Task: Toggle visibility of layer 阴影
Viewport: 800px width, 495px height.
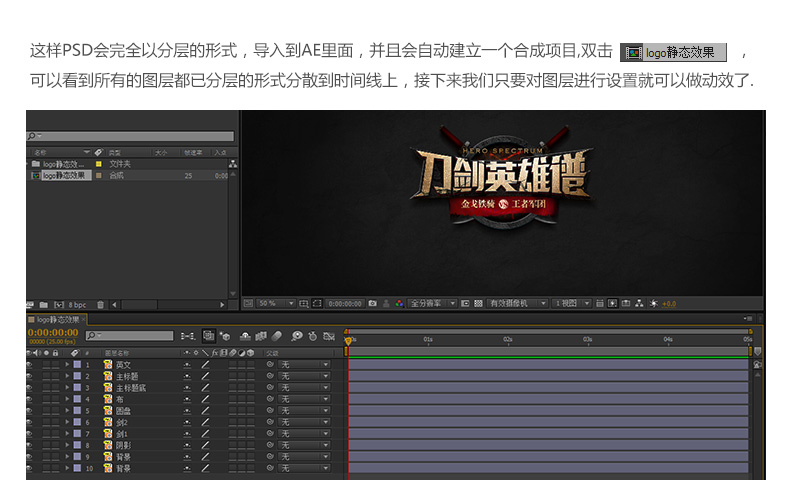Action: tap(29, 445)
